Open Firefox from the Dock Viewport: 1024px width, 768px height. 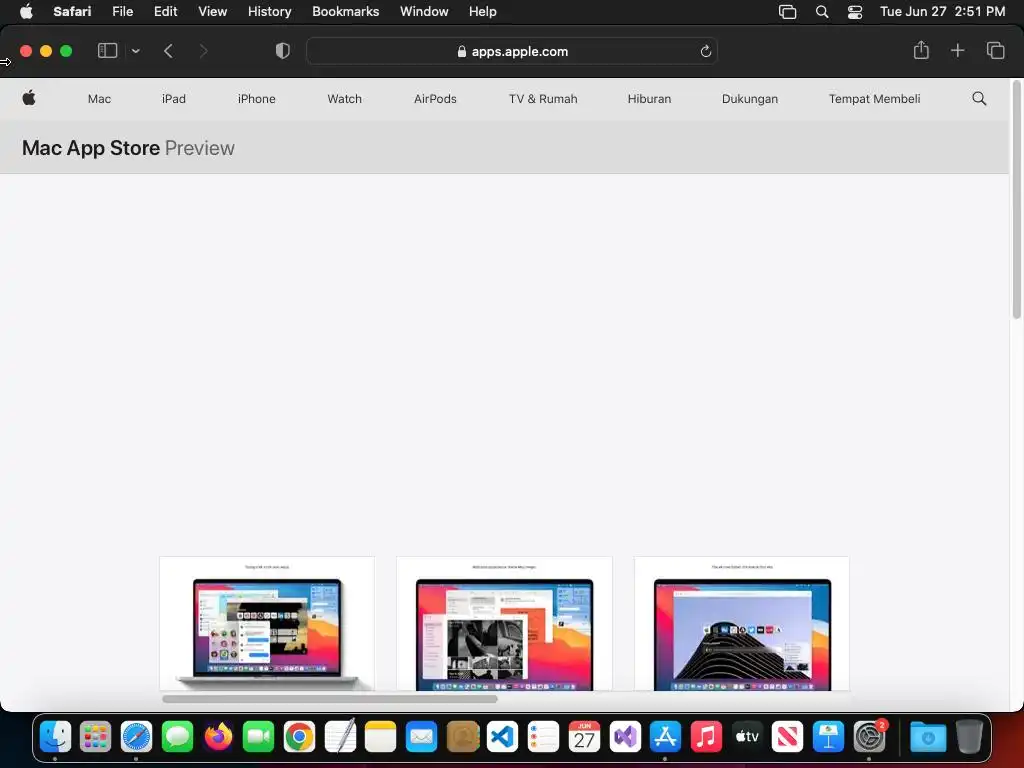click(218, 737)
